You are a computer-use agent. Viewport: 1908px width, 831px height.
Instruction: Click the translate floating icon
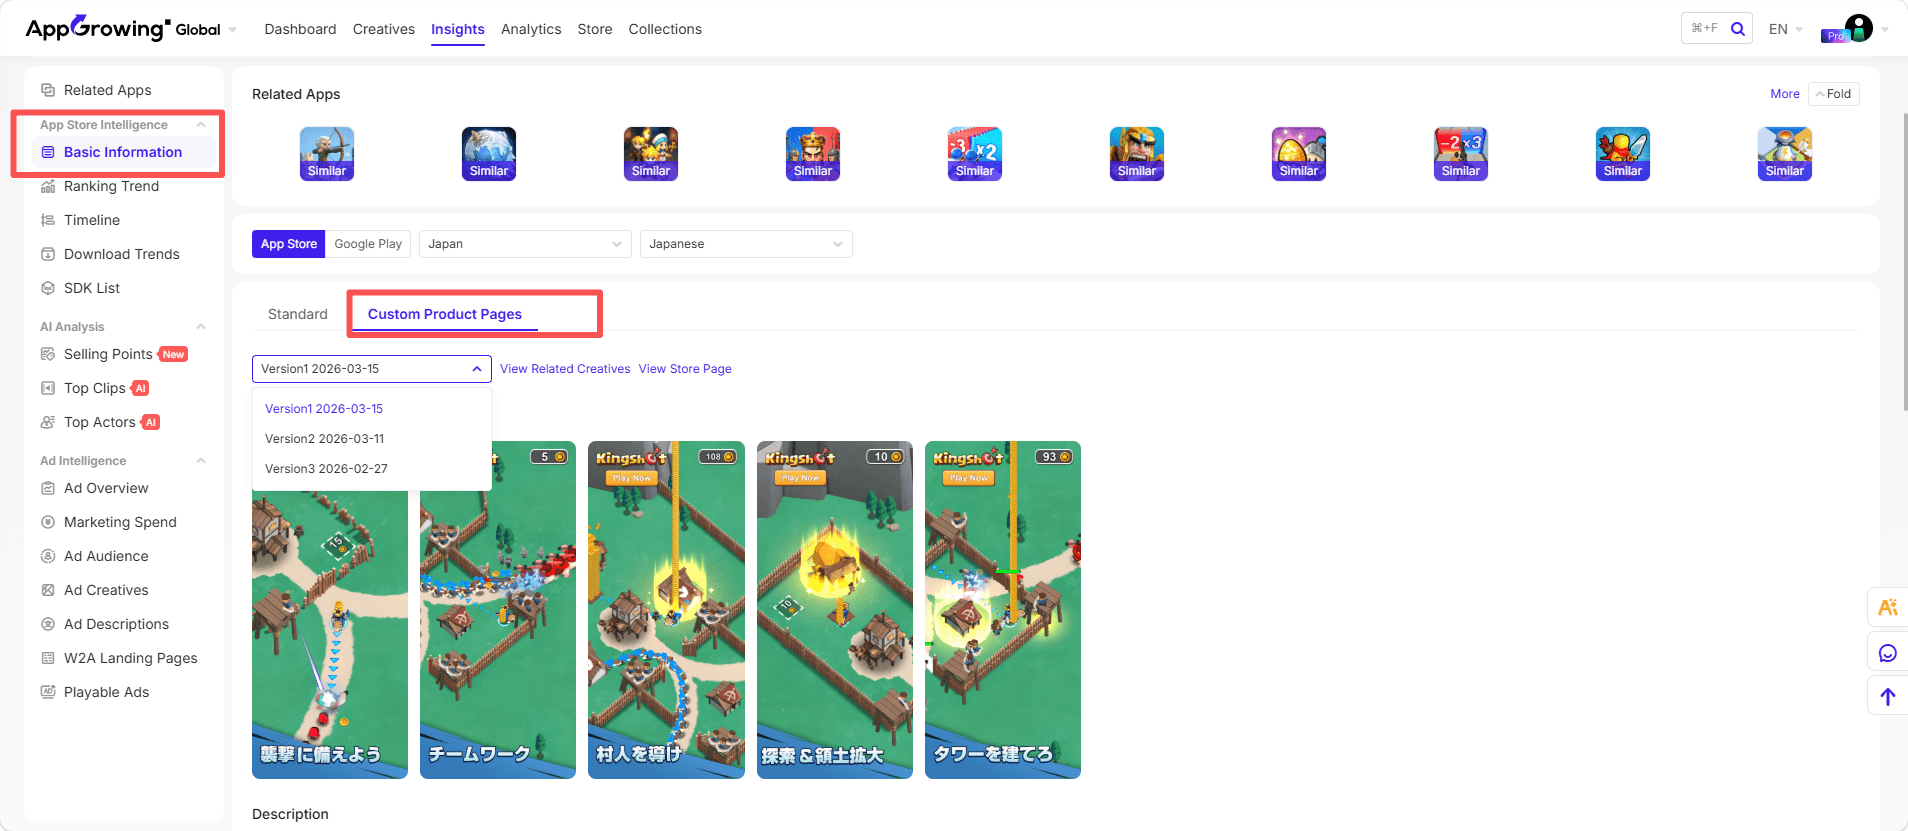[1887, 608]
